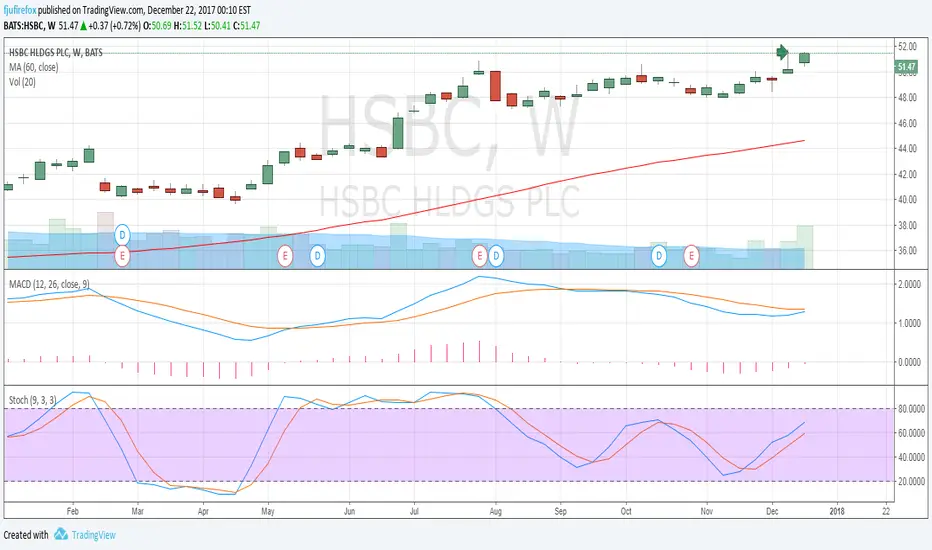Click the latest green weekly candle
Image resolution: width=932 pixels, height=550 pixels.
(804, 58)
